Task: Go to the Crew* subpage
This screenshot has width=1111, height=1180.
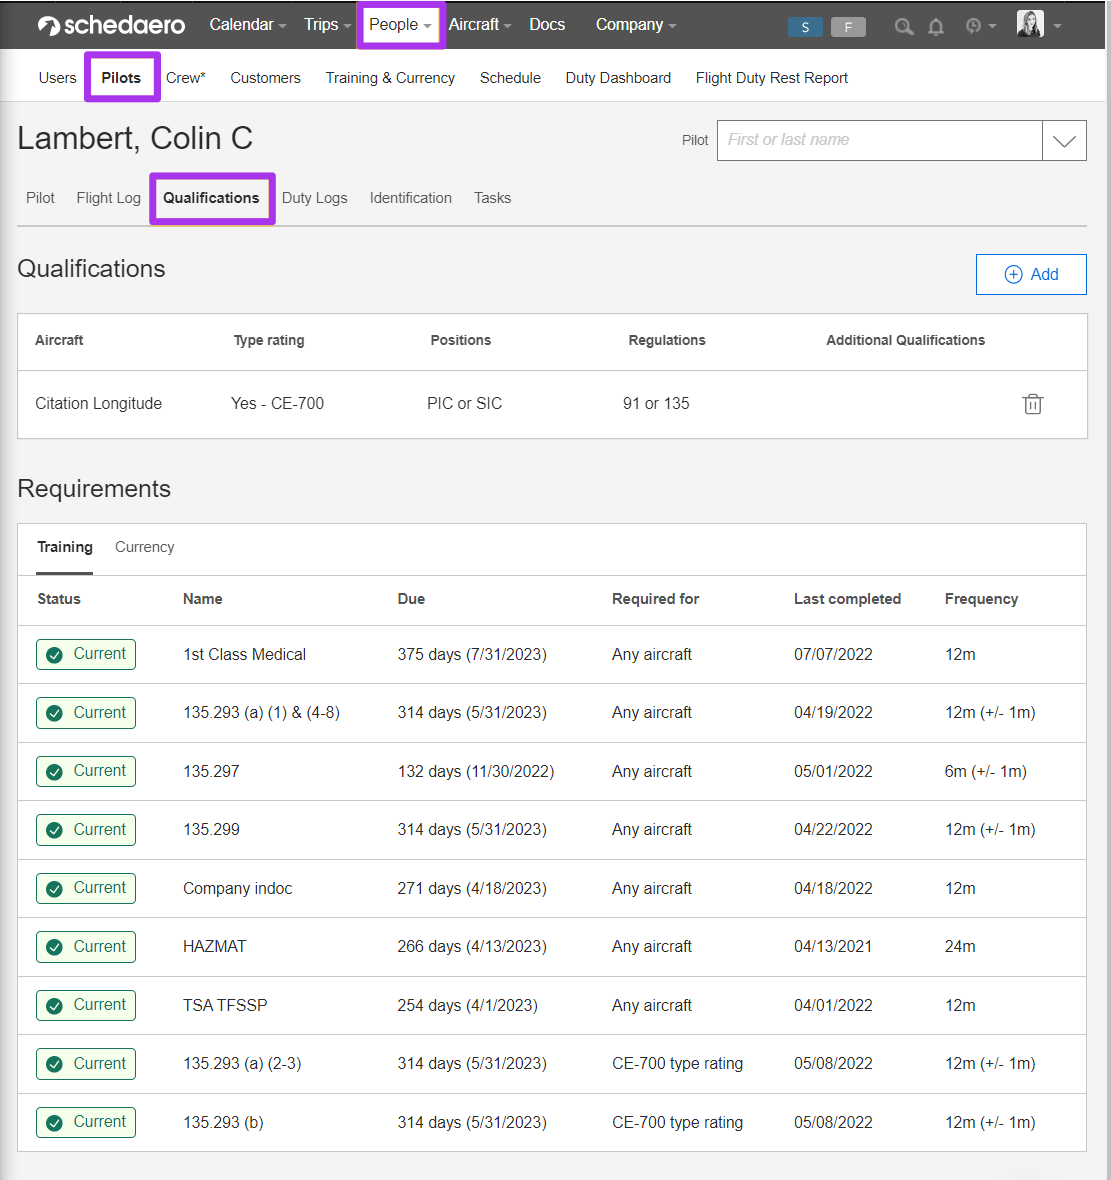Action: pyautogui.click(x=186, y=78)
